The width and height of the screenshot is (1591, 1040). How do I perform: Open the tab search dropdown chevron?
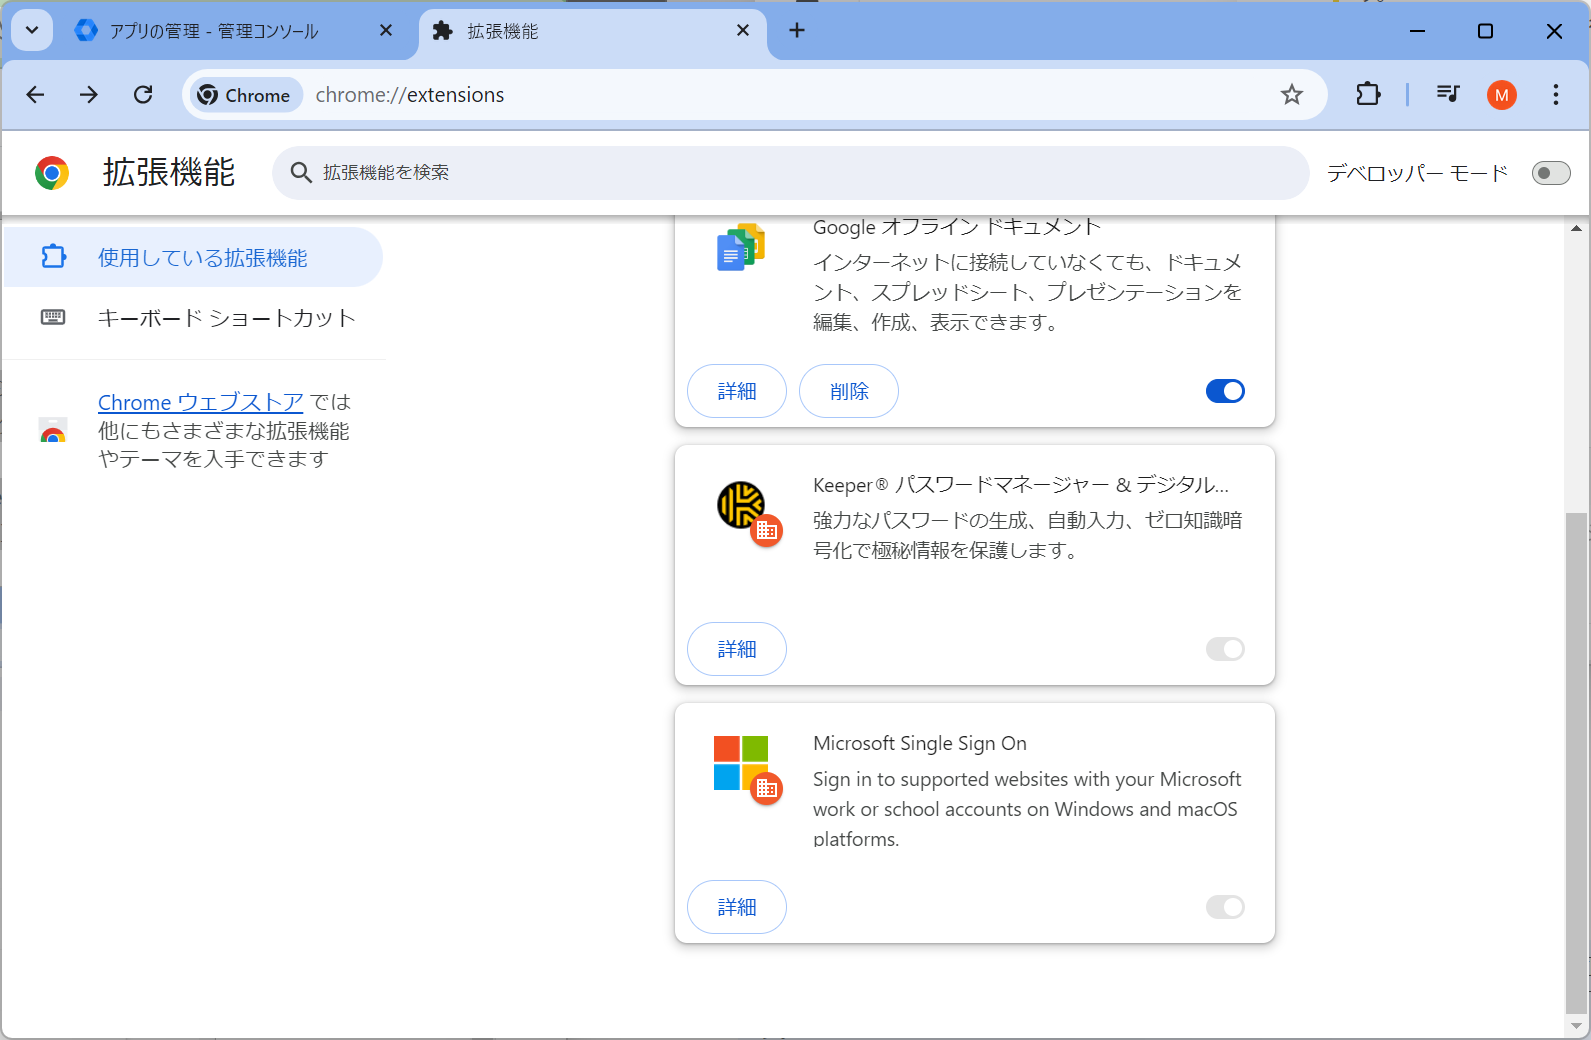coord(32,30)
